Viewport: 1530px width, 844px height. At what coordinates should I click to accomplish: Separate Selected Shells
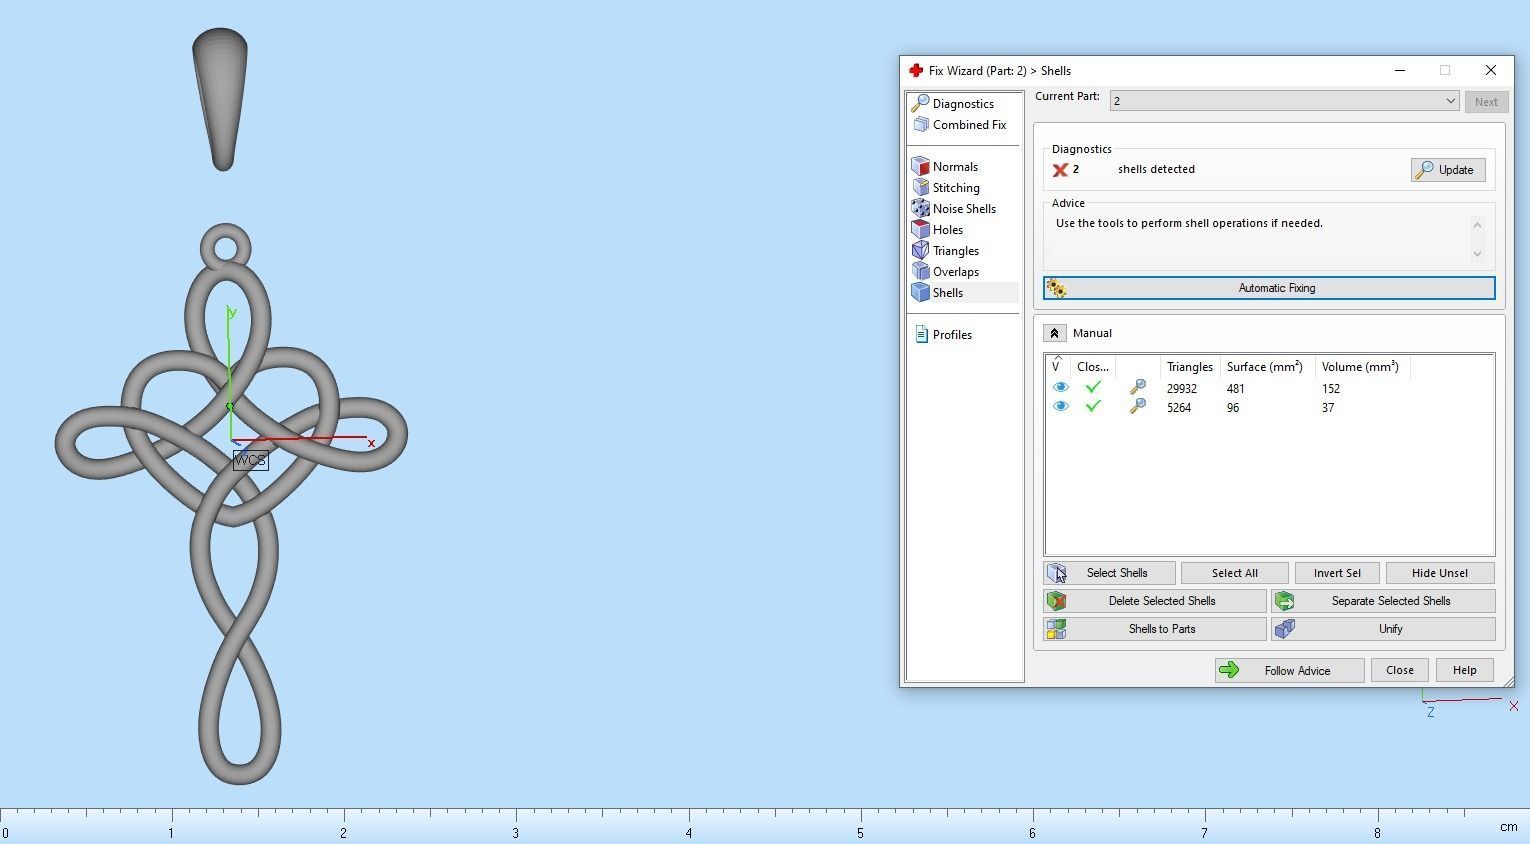pos(1383,601)
